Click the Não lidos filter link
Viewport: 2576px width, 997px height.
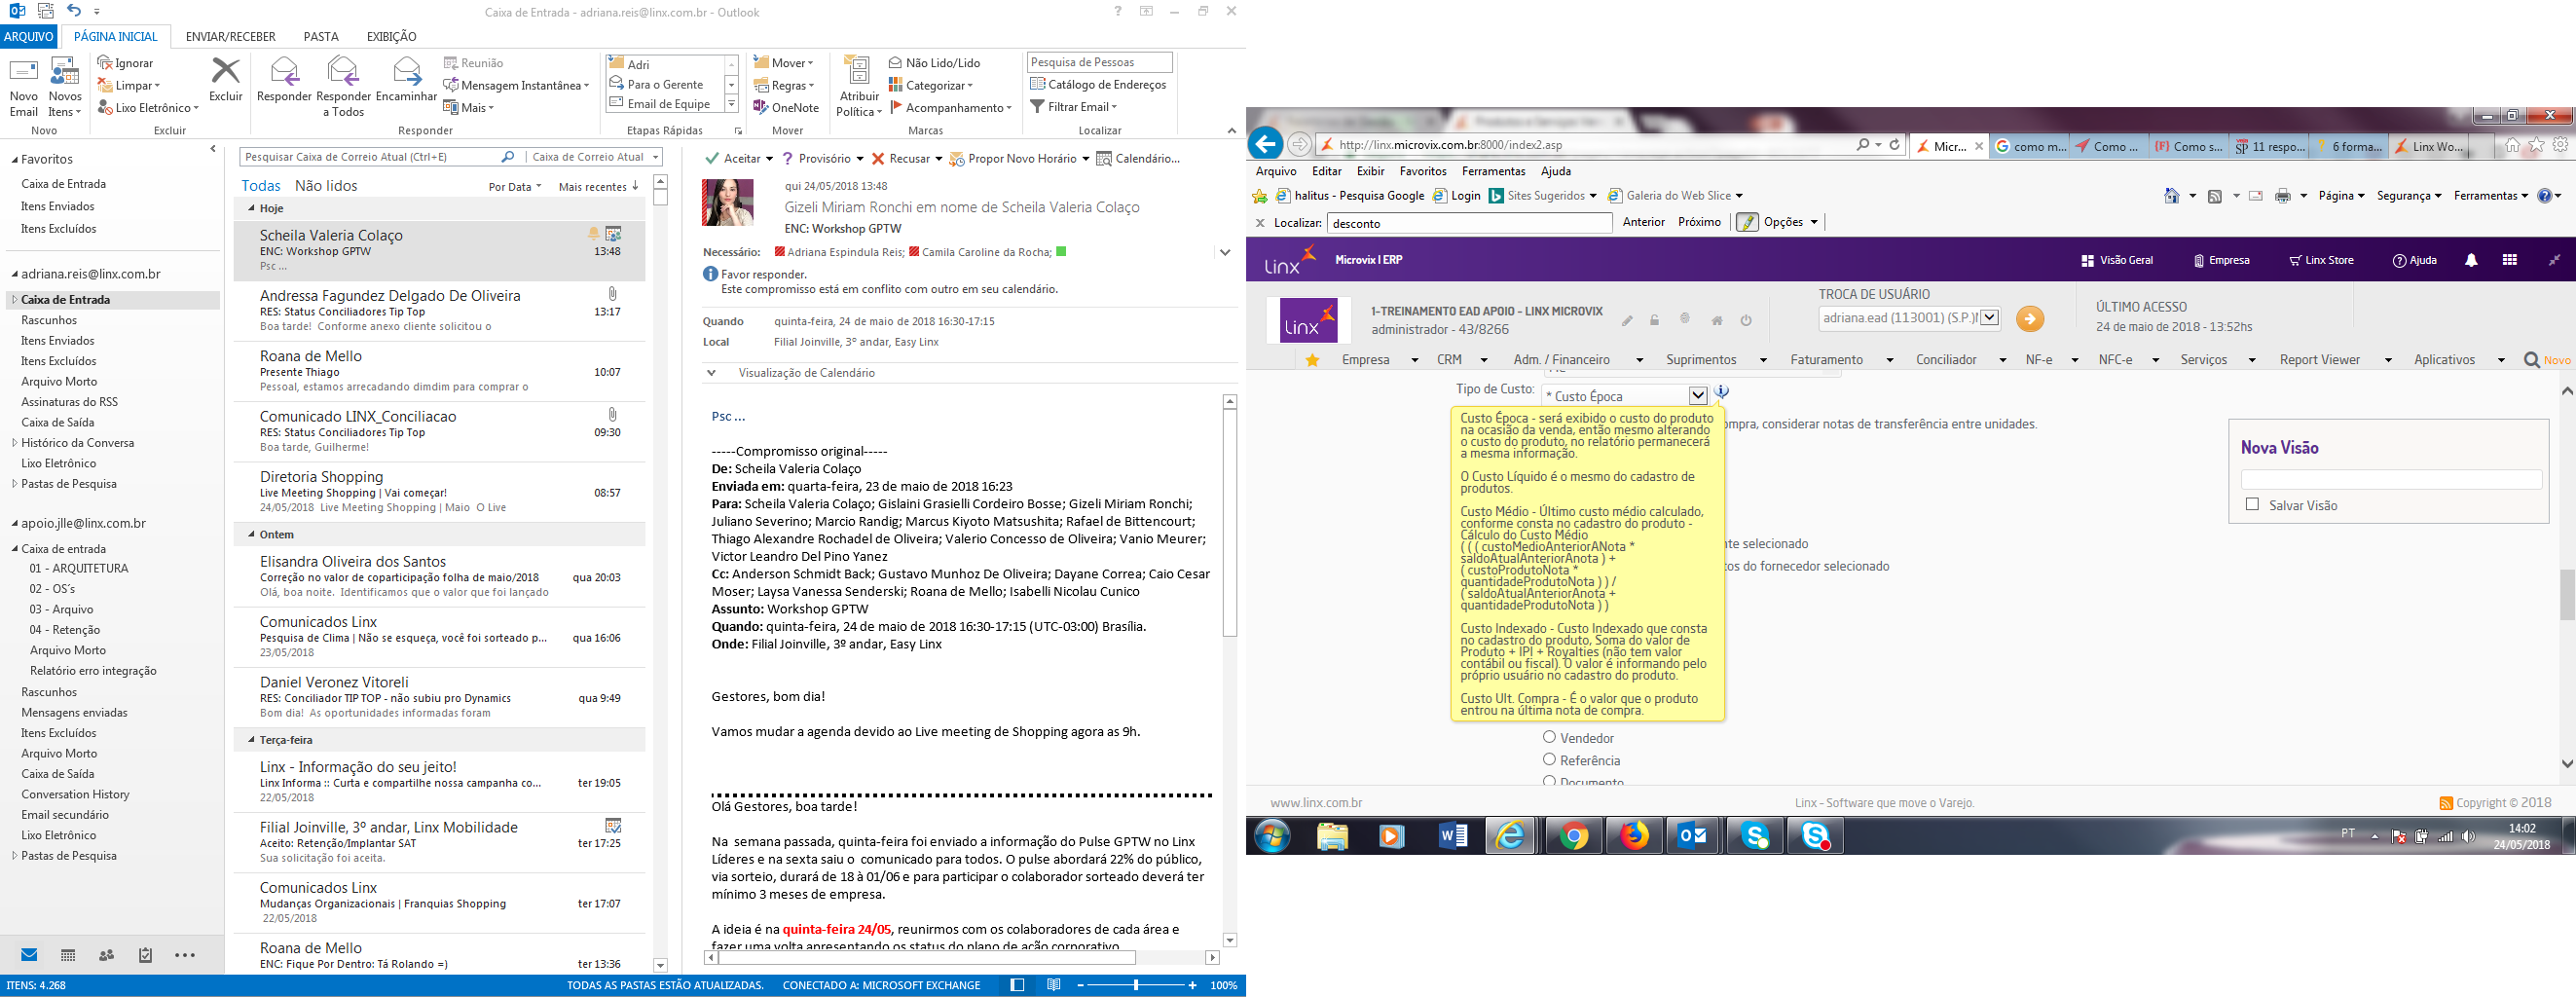[326, 186]
